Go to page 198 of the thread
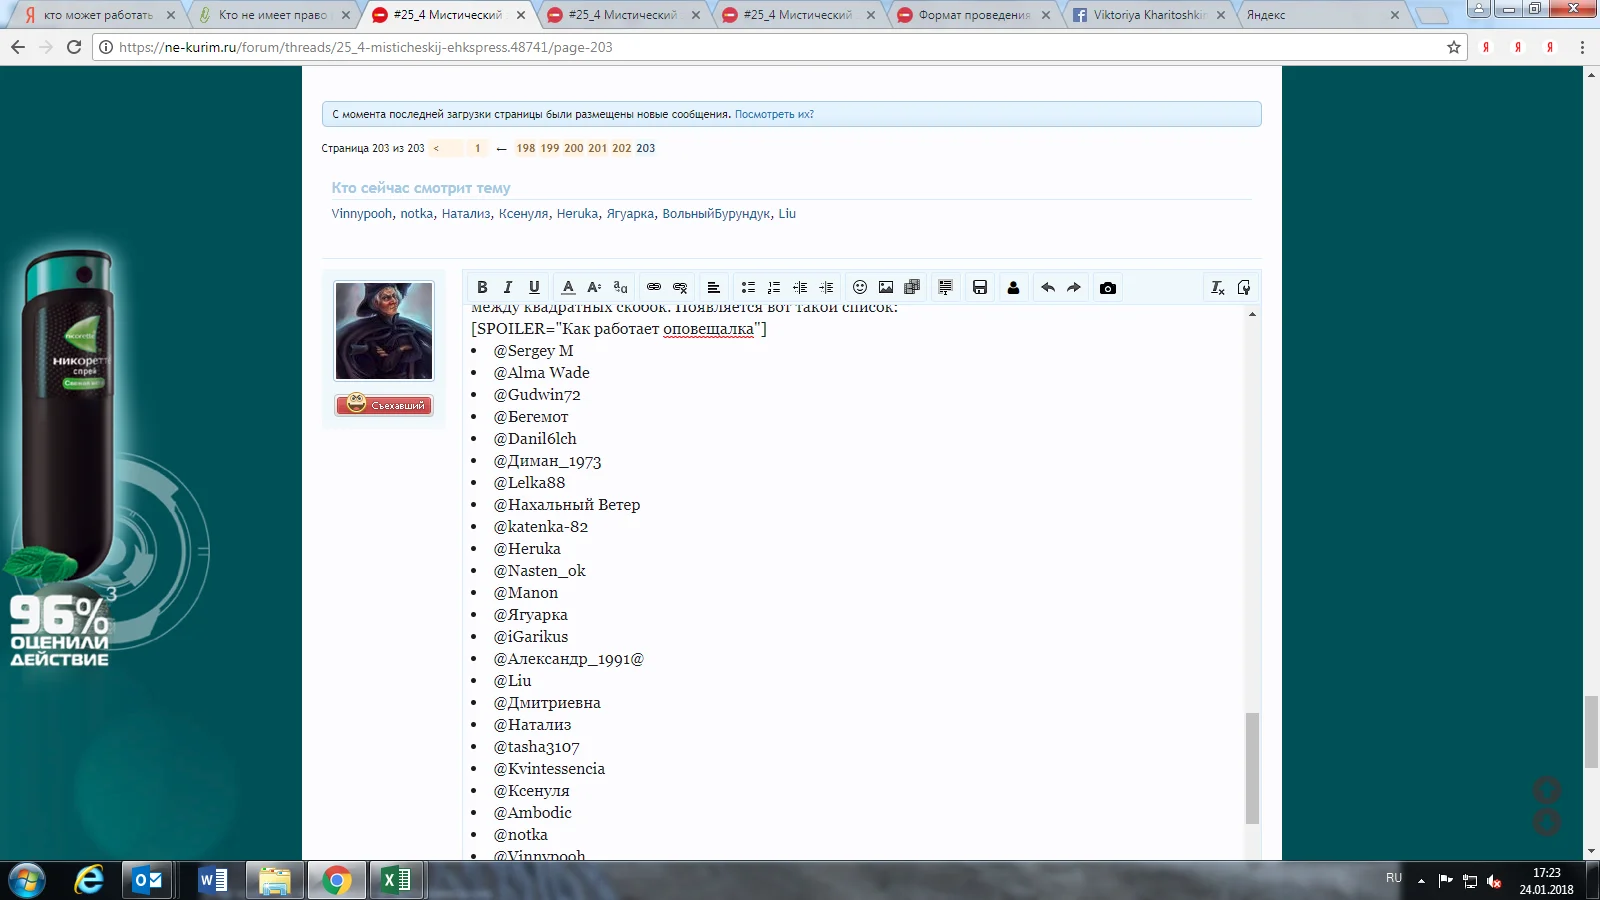Screen dimensions: 1600x900 (x=526, y=148)
